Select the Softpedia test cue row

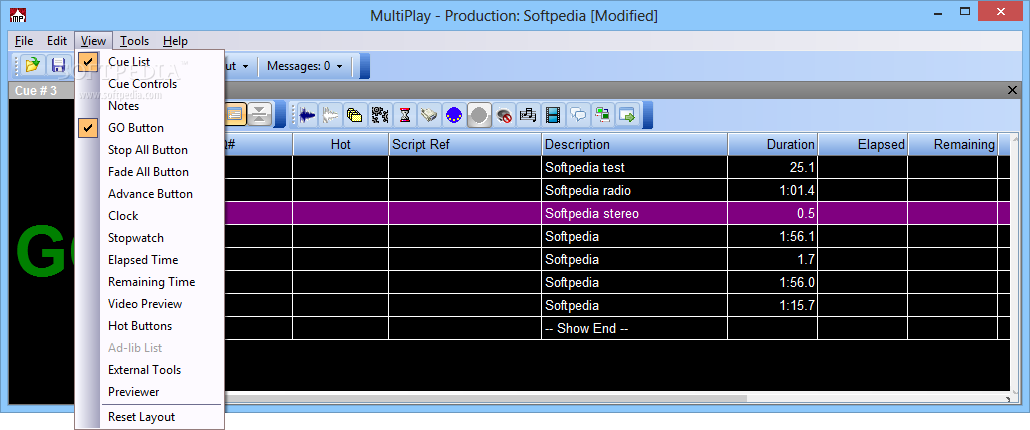click(617, 167)
